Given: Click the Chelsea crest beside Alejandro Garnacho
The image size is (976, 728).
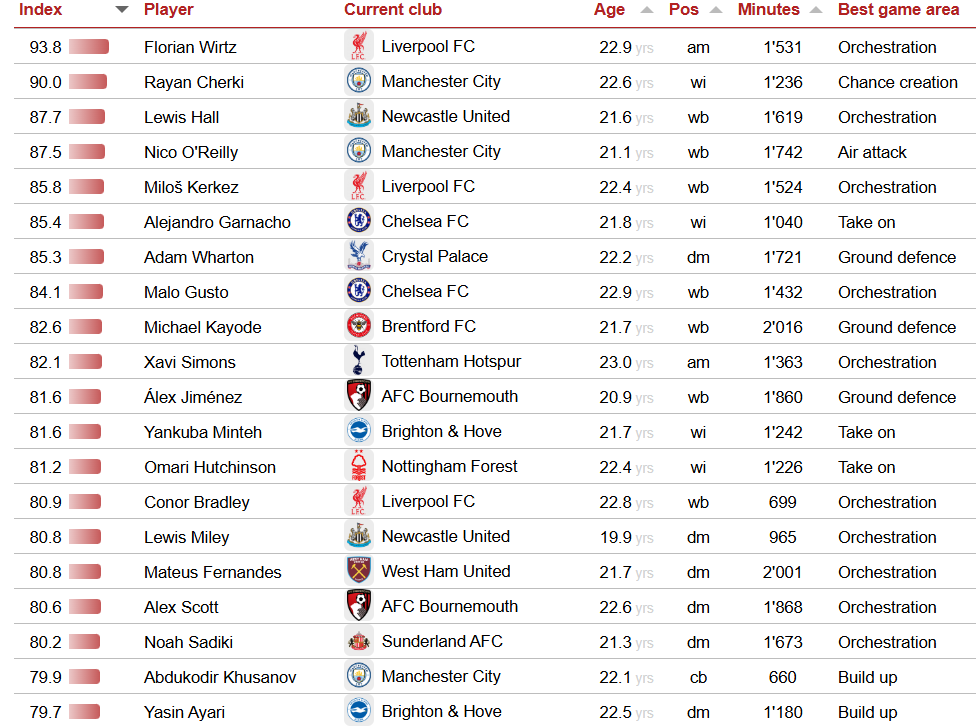Looking at the screenshot, I should (x=359, y=221).
